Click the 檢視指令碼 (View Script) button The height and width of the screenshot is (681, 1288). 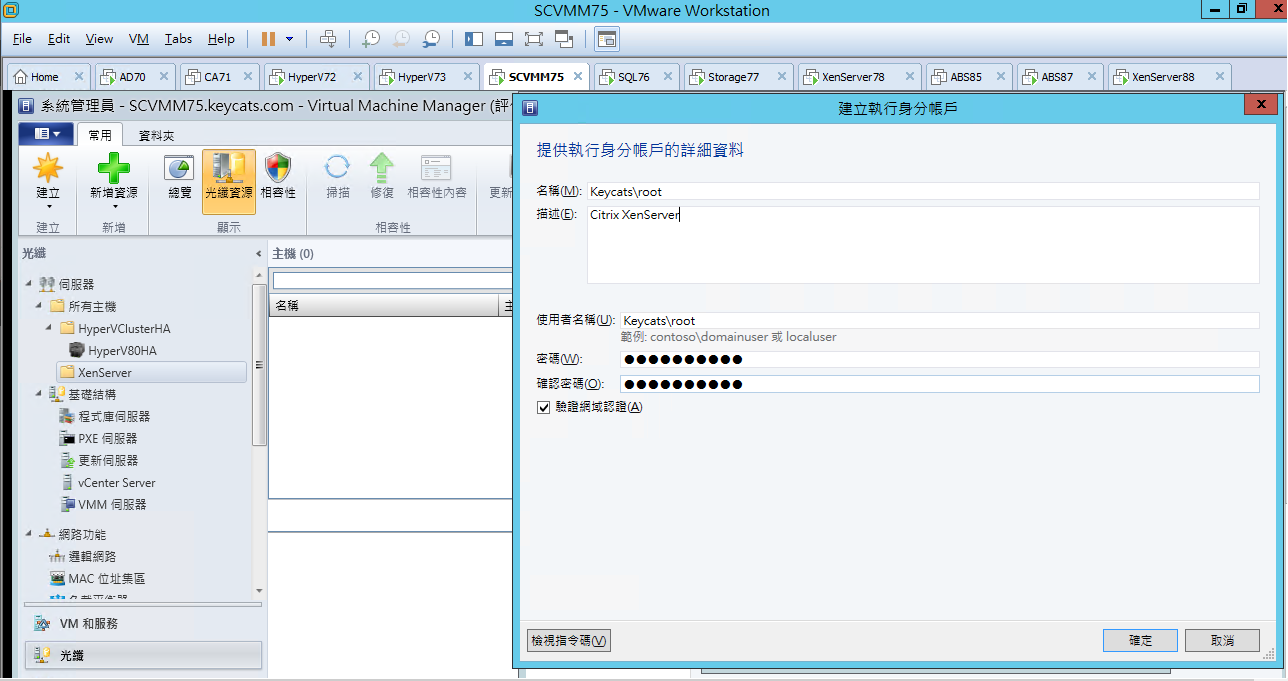[568, 640]
